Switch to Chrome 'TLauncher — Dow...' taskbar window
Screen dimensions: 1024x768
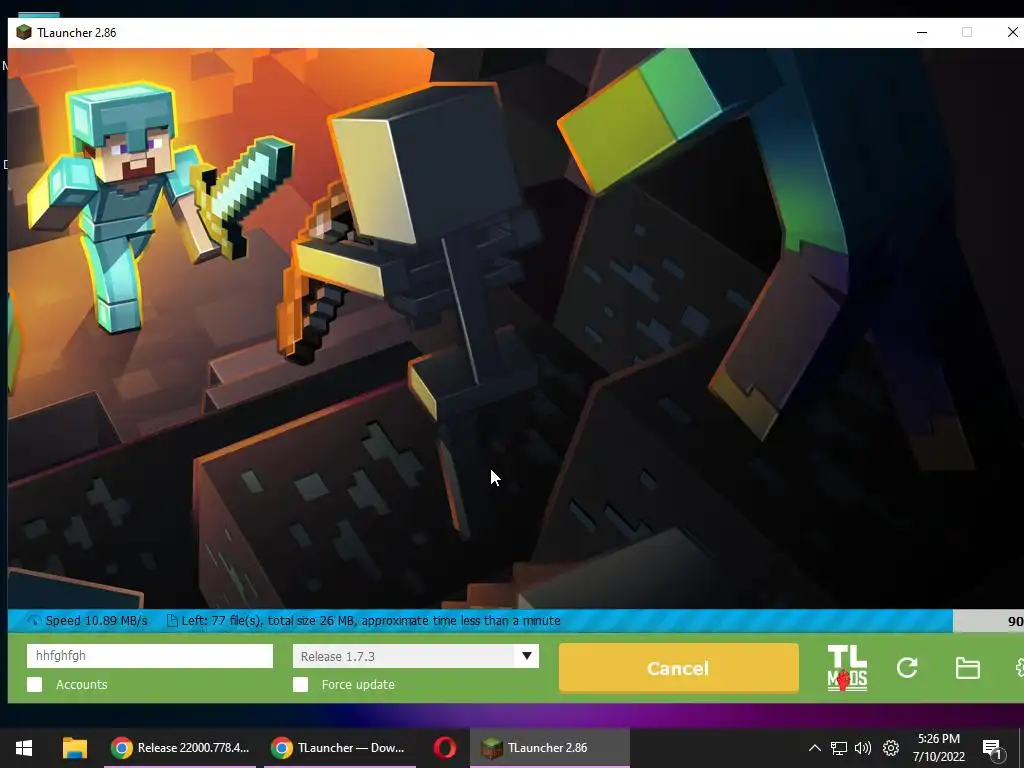[340, 748]
